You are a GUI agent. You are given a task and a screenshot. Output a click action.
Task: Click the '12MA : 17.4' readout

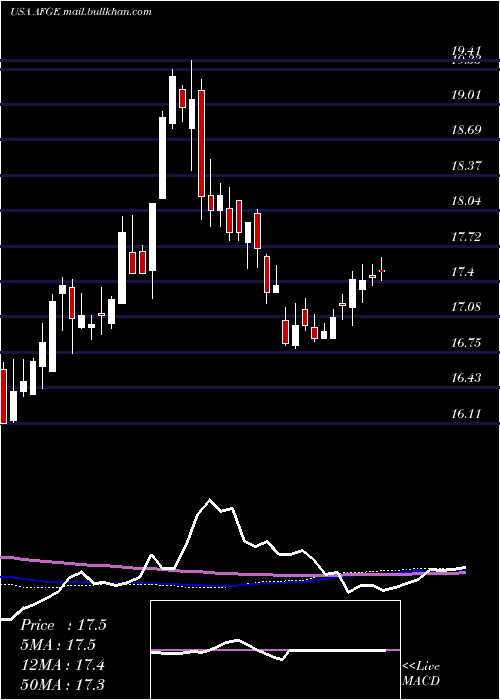click(63, 665)
